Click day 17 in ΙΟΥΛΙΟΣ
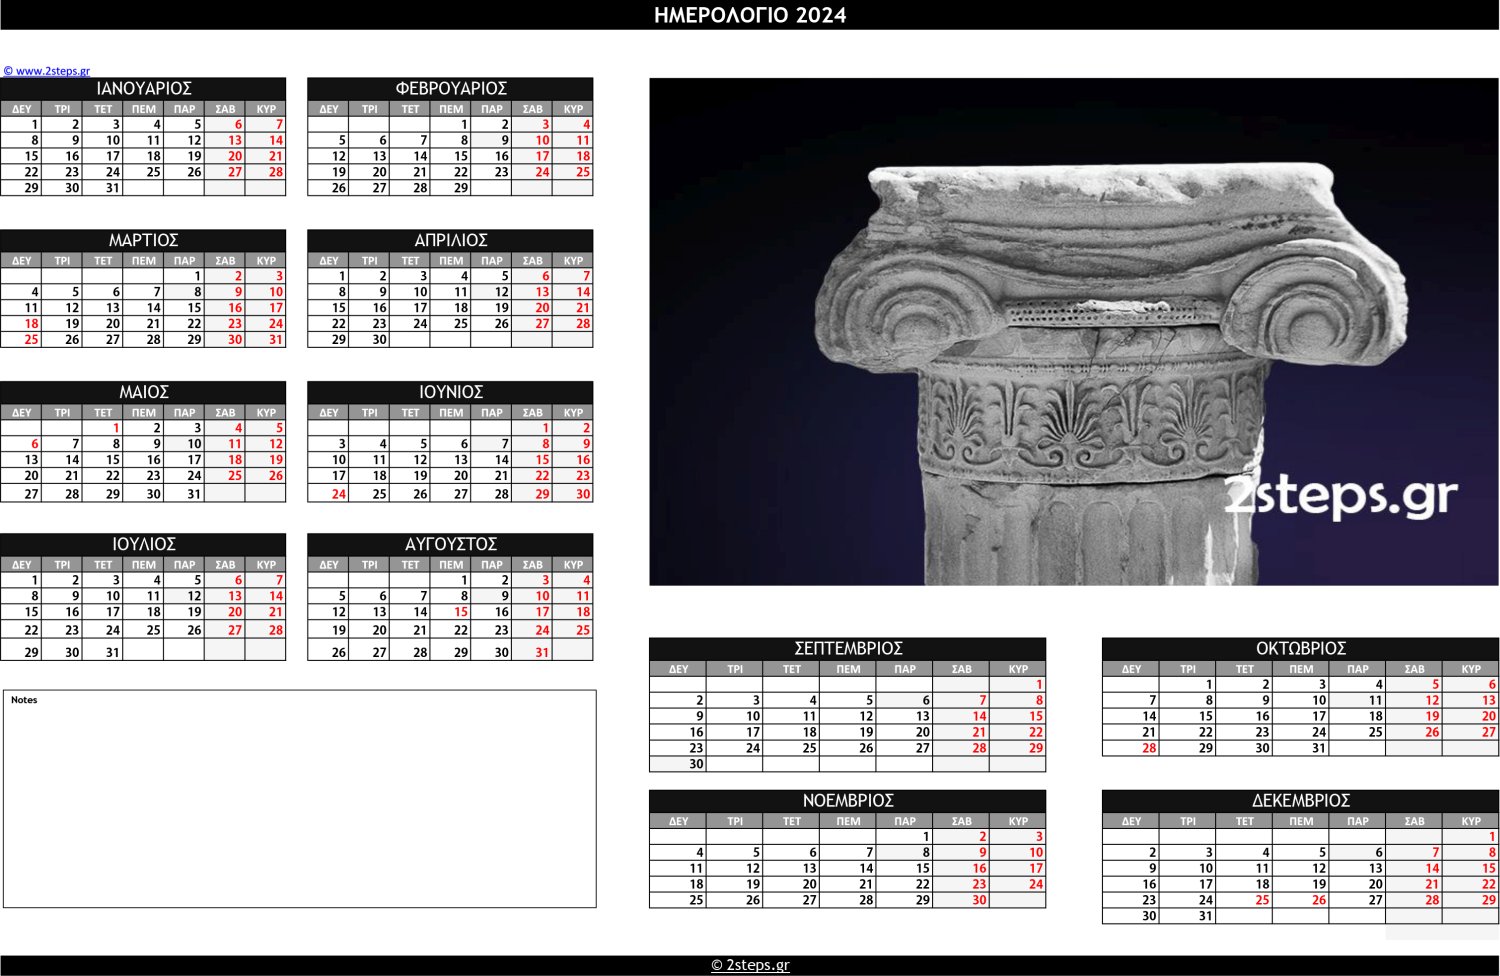 (x=102, y=612)
